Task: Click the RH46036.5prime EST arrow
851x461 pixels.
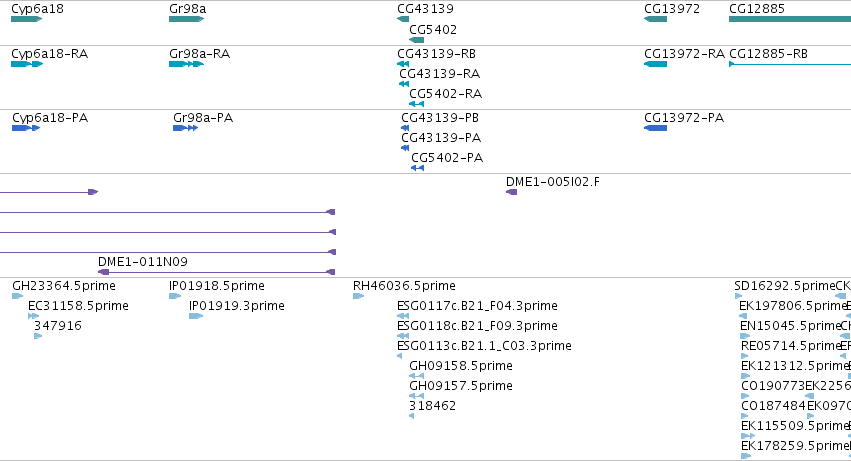Action: pos(358,296)
